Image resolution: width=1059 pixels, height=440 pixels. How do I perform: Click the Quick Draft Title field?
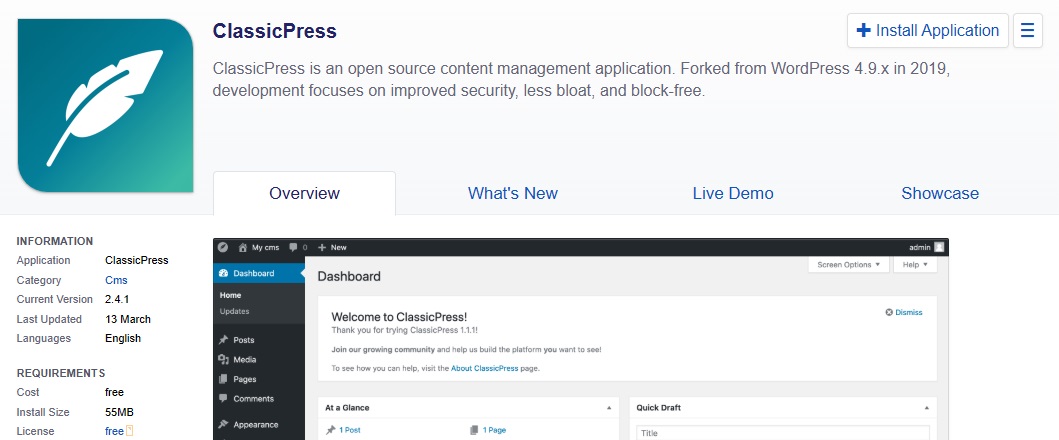click(783, 433)
